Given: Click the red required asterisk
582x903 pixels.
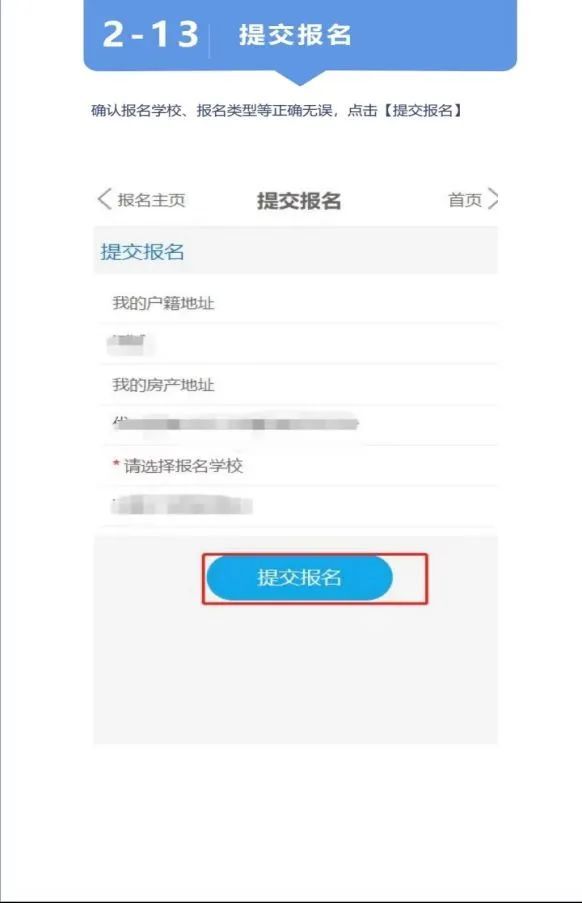Looking at the screenshot, I should click(x=116, y=464).
